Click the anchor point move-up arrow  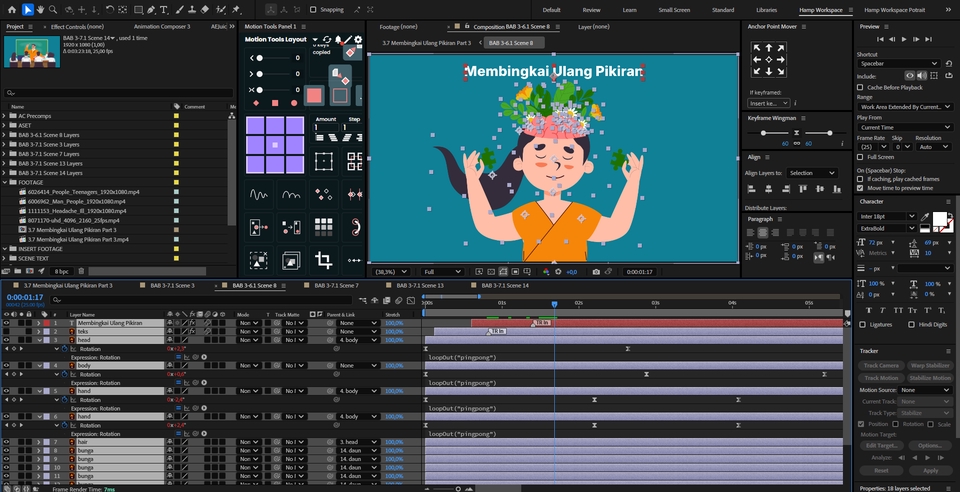(769, 48)
